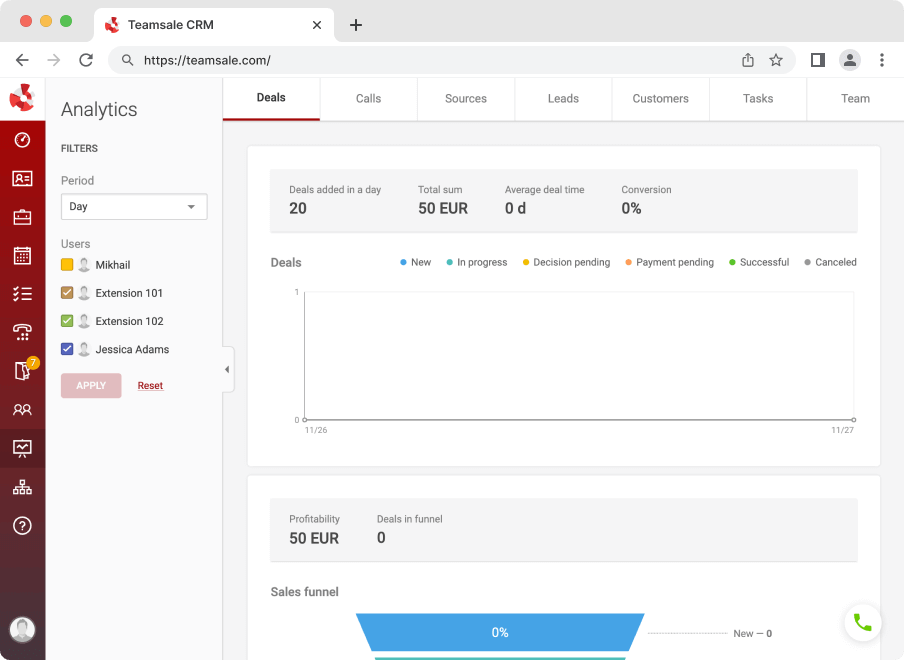This screenshot has height=660, width=904.
Task: Open the tasks checklist icon in sidebar
Action: click(x=22, y=294)
